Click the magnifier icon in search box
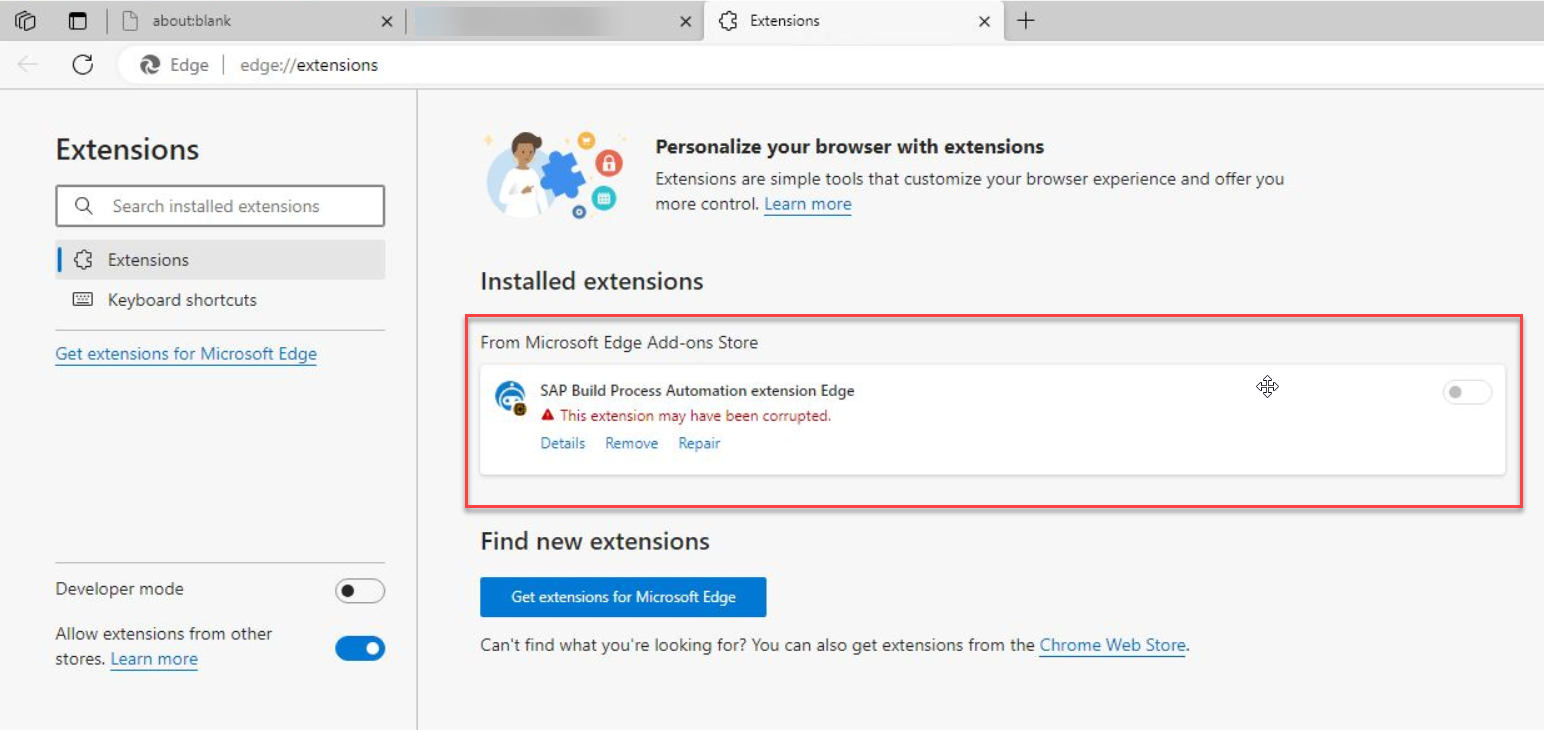This screenshot has width=1544, height=730. point(84,206)
